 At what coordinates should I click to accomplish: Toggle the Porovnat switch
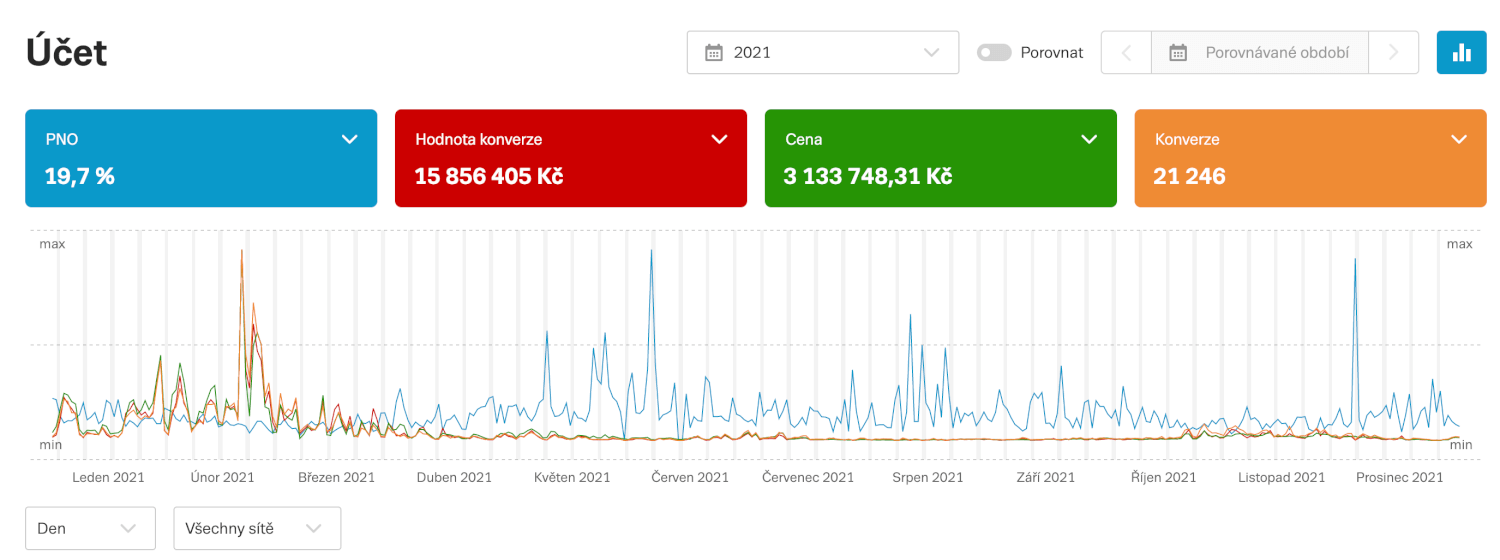pyautogui.click(x=994, y=53)
